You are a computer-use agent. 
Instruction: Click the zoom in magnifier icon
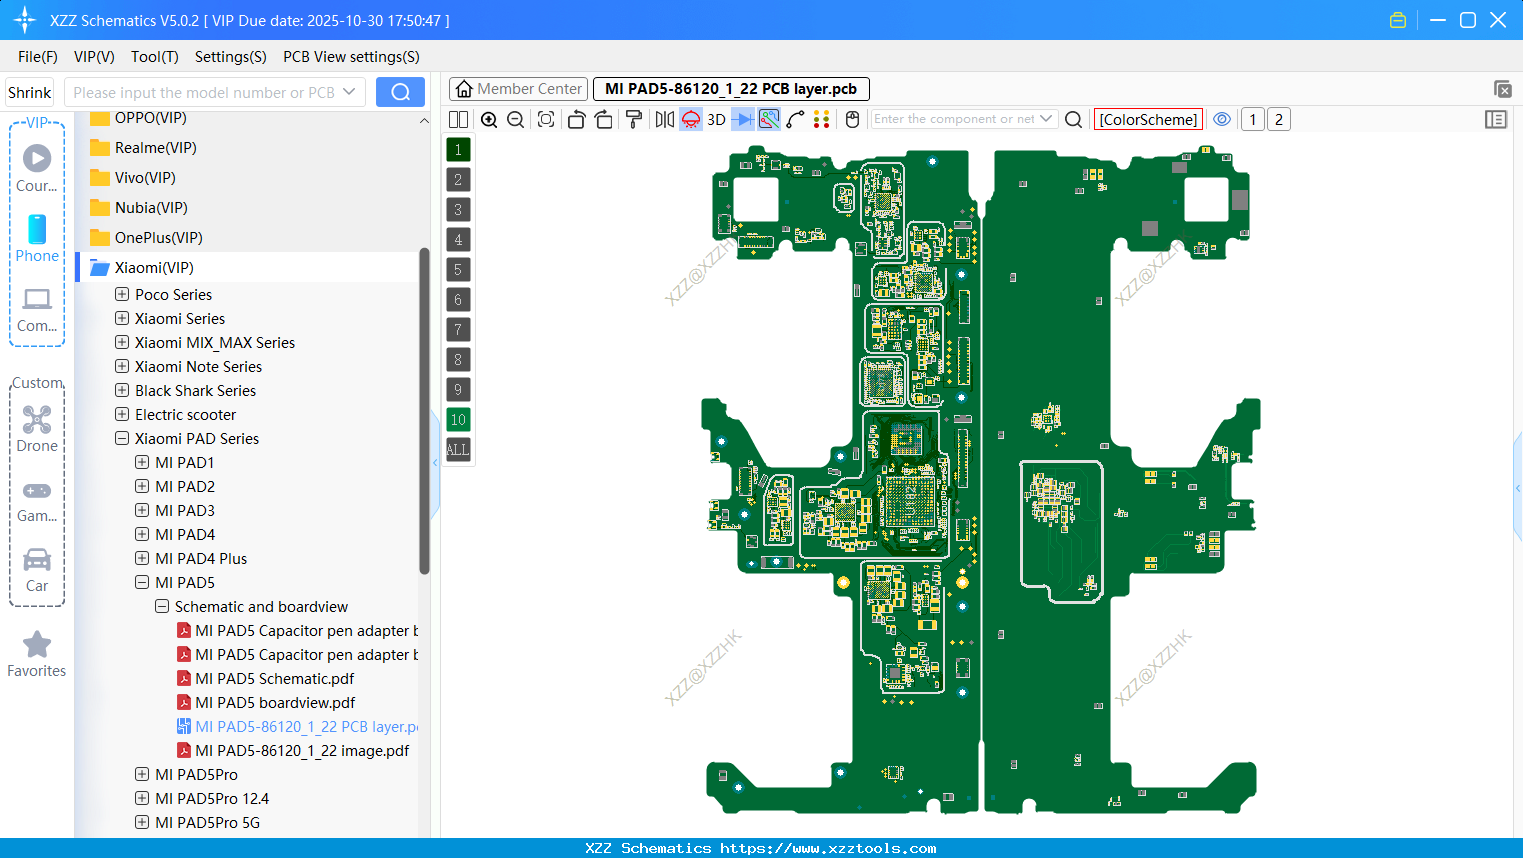489,120
